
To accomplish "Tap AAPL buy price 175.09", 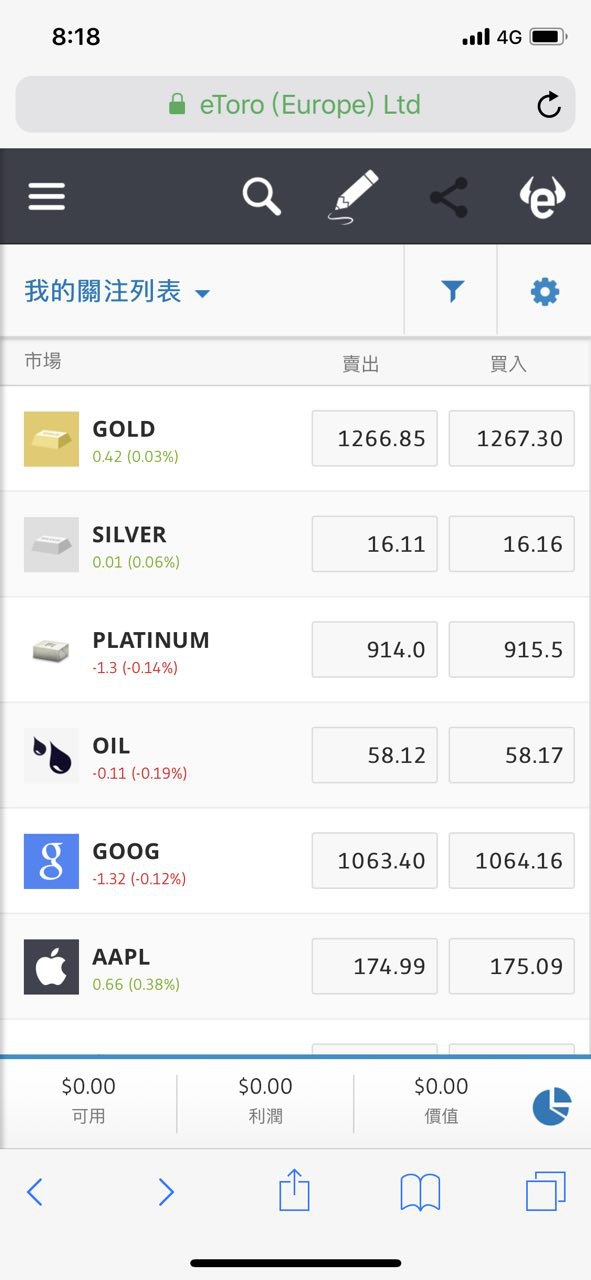I will pyautogui.click(x=512, y=966).
